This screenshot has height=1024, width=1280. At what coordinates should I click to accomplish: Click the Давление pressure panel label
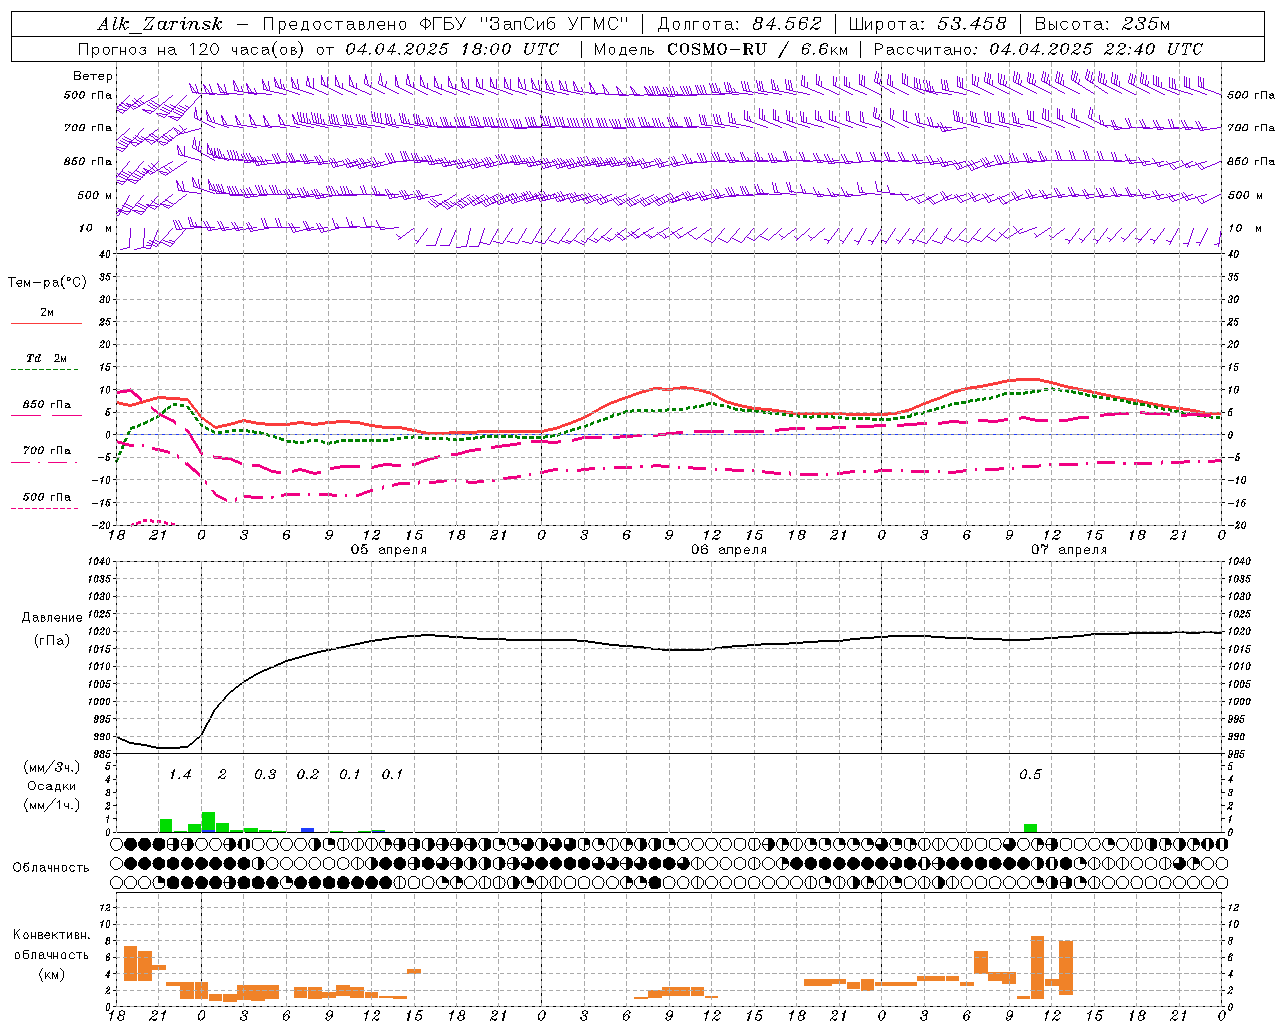(52, 618)
